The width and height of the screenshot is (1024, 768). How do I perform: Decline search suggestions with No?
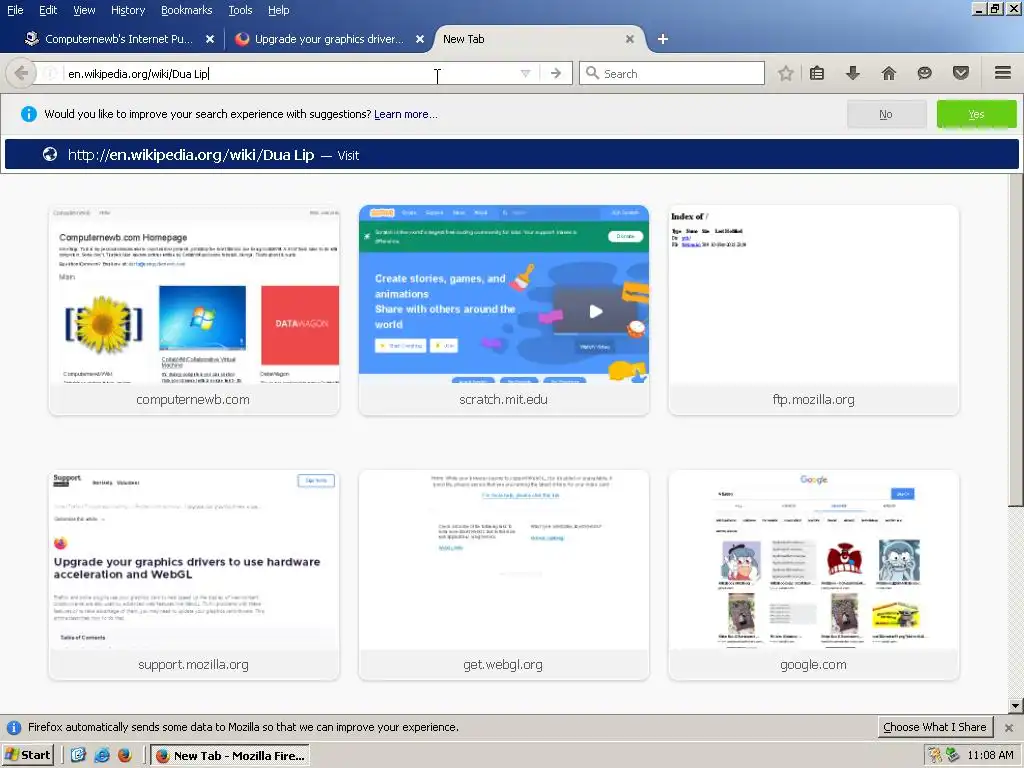(886, 114)
